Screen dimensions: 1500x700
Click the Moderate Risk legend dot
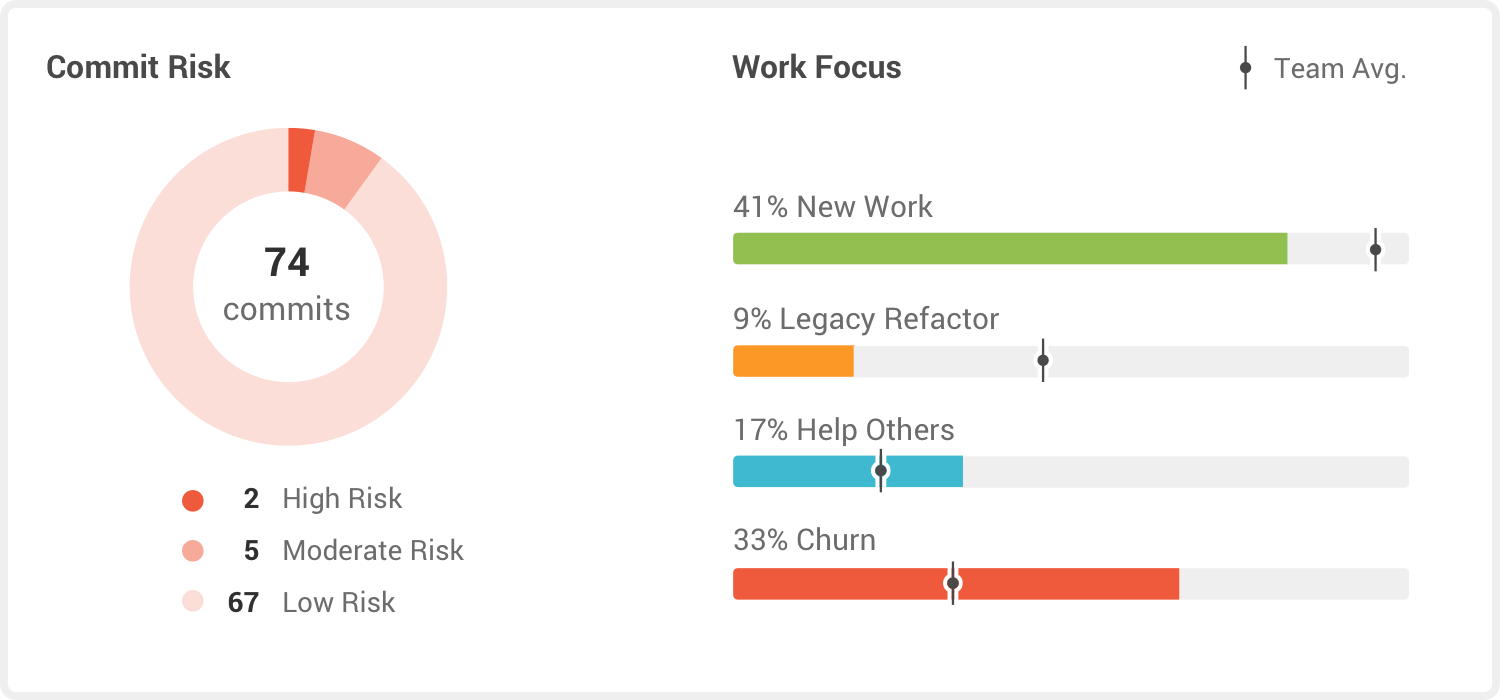[x=193, y=551]
